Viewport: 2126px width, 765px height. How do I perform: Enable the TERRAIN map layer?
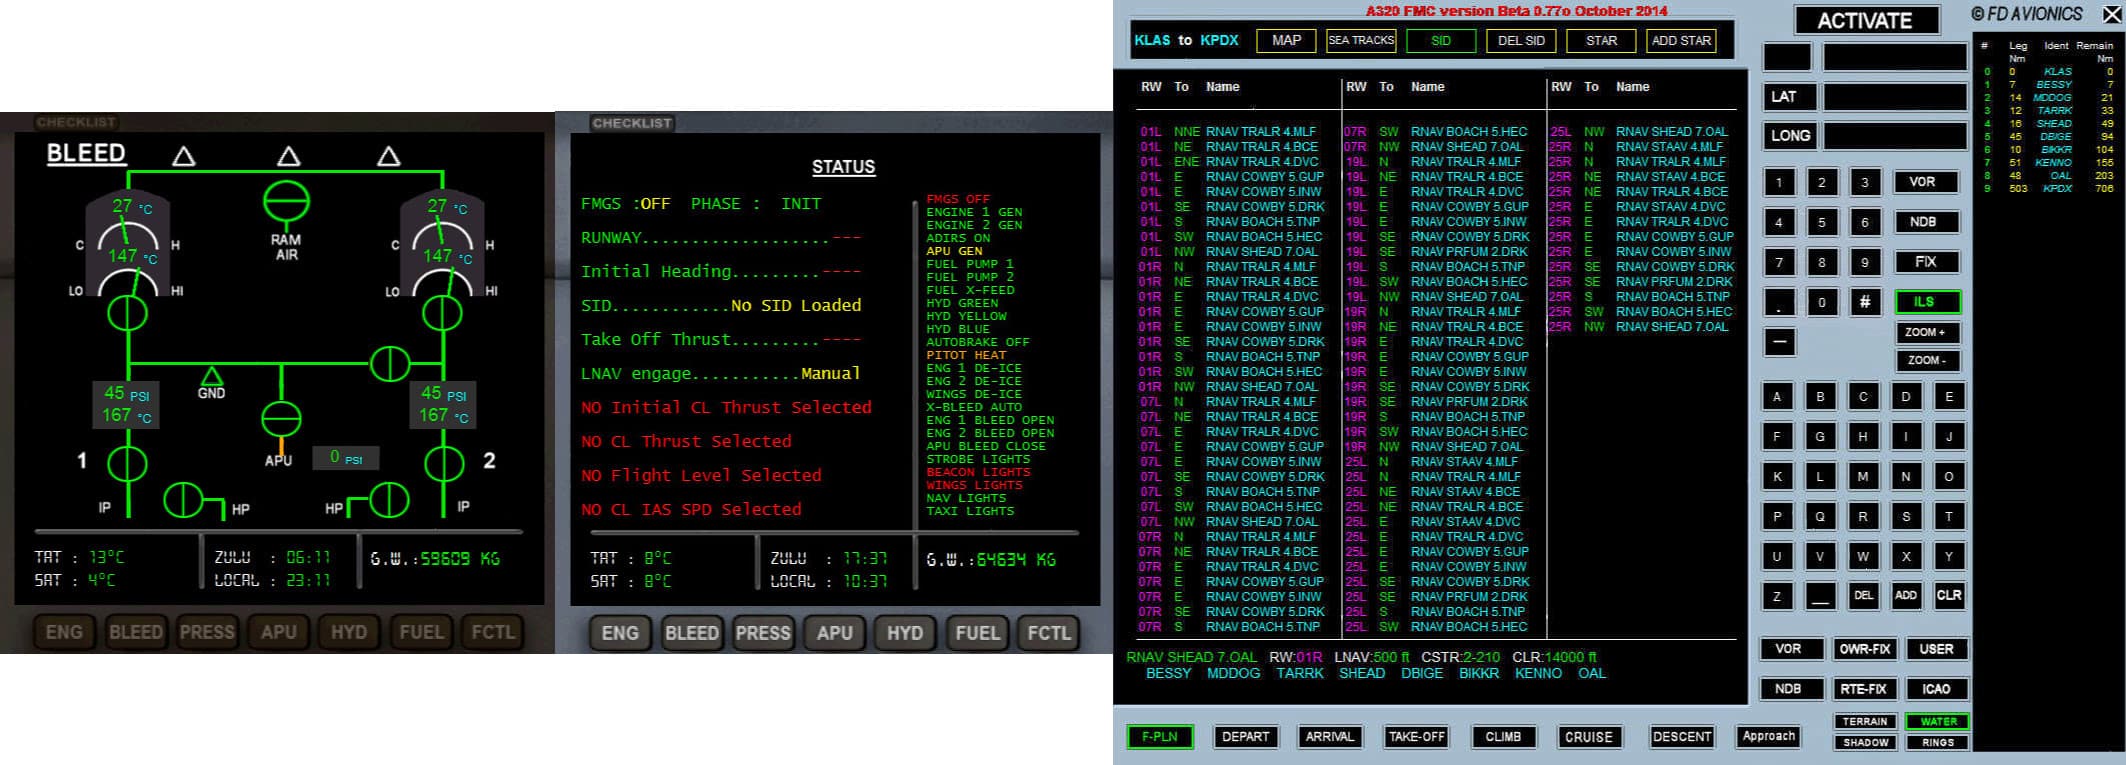click(x=1865, y=721)
